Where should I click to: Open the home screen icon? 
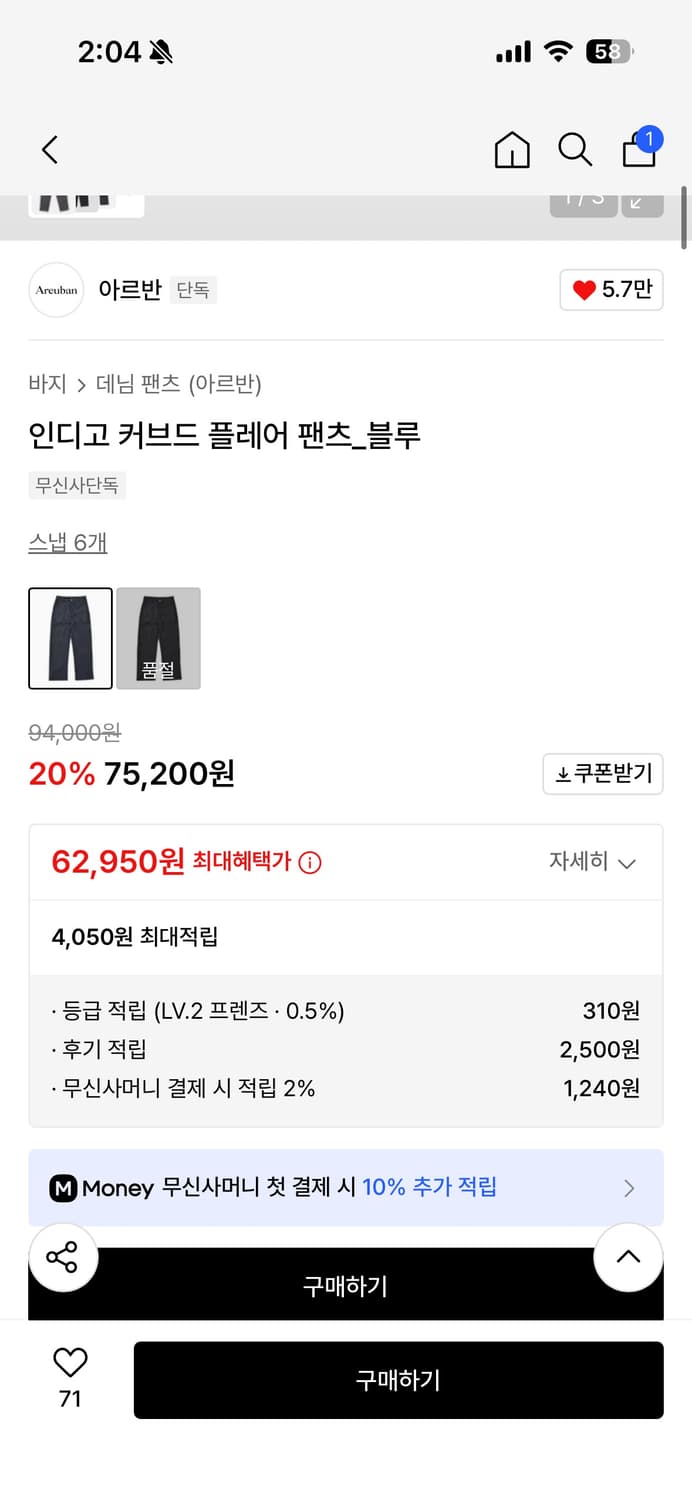pos(511,149)
